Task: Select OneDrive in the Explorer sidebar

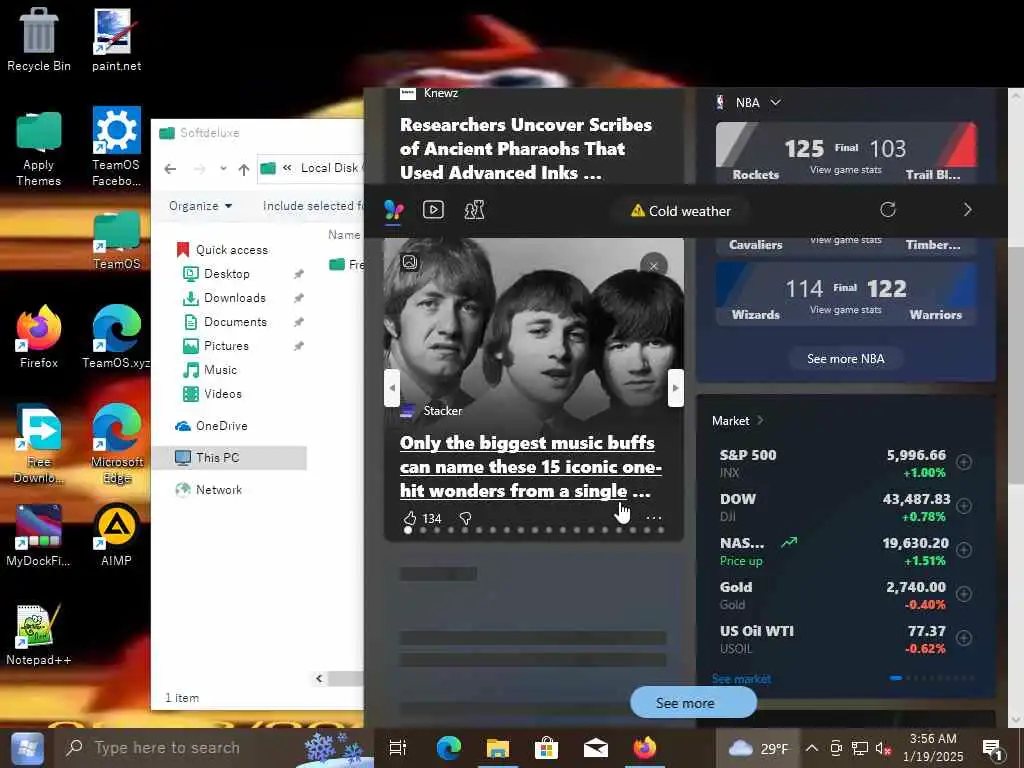Action: tap(211, 426)
